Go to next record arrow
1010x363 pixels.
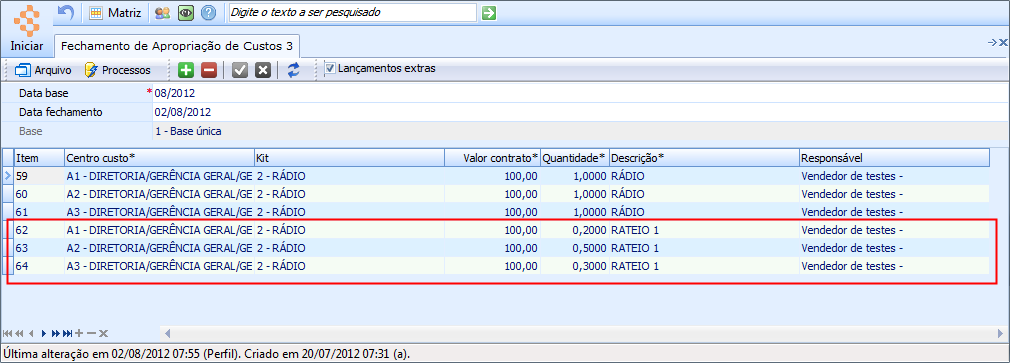point(43,333)
